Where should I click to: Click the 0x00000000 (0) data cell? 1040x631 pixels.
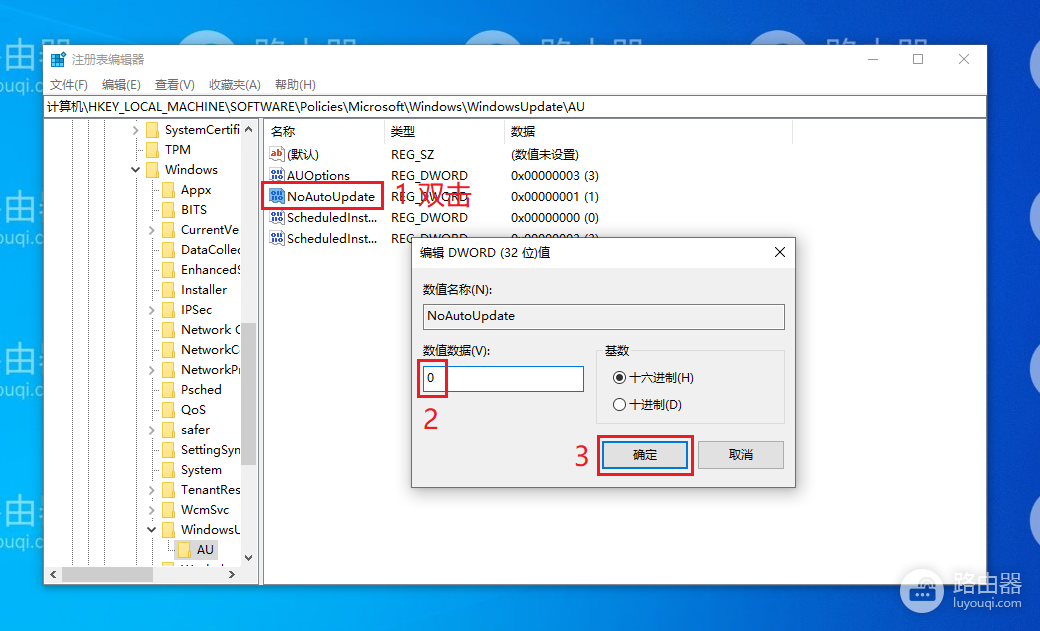point(554,218)
